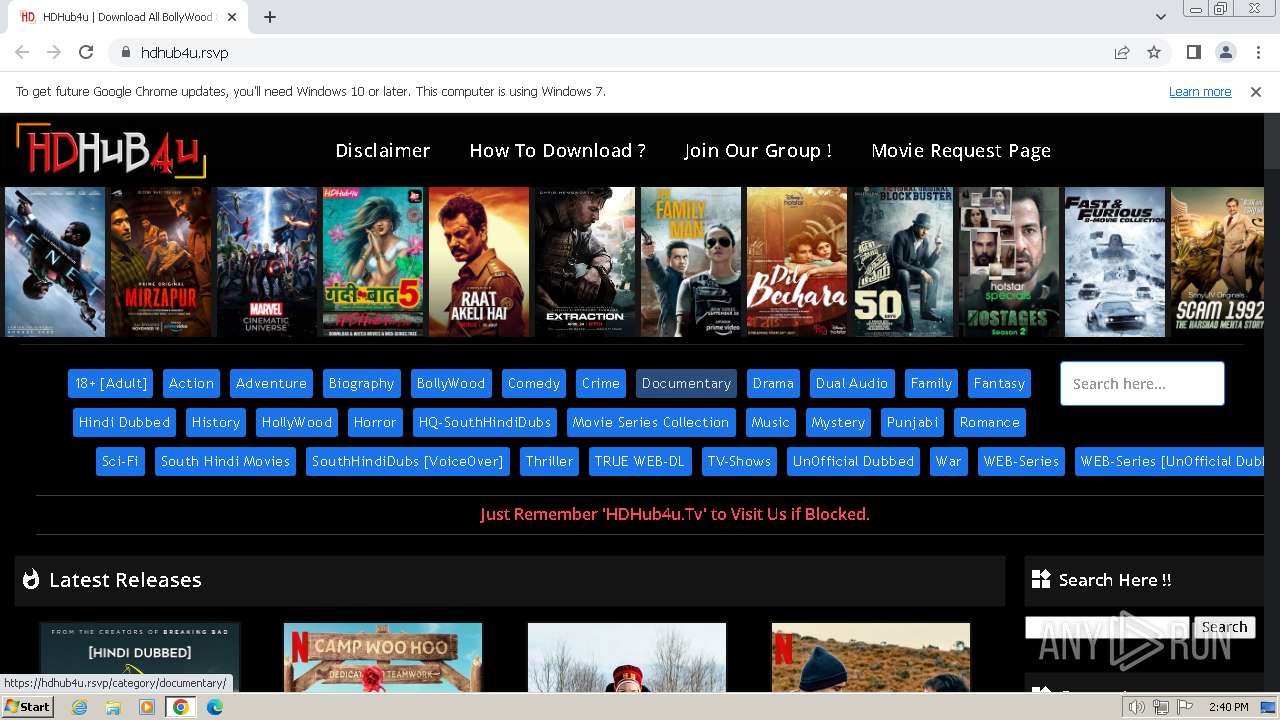Click the sidebar search text box

1107,627
